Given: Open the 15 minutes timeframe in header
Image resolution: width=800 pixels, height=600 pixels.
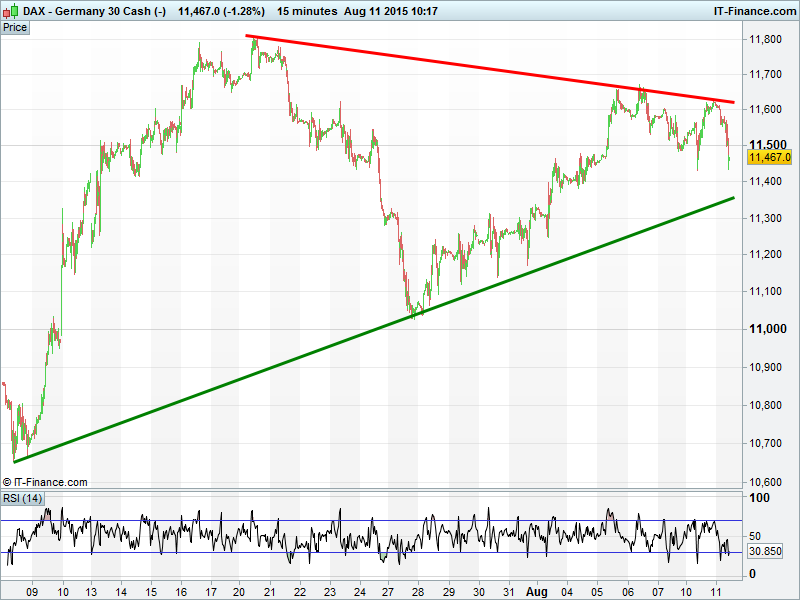Looking at the screenshot, I should coord(305,9).
